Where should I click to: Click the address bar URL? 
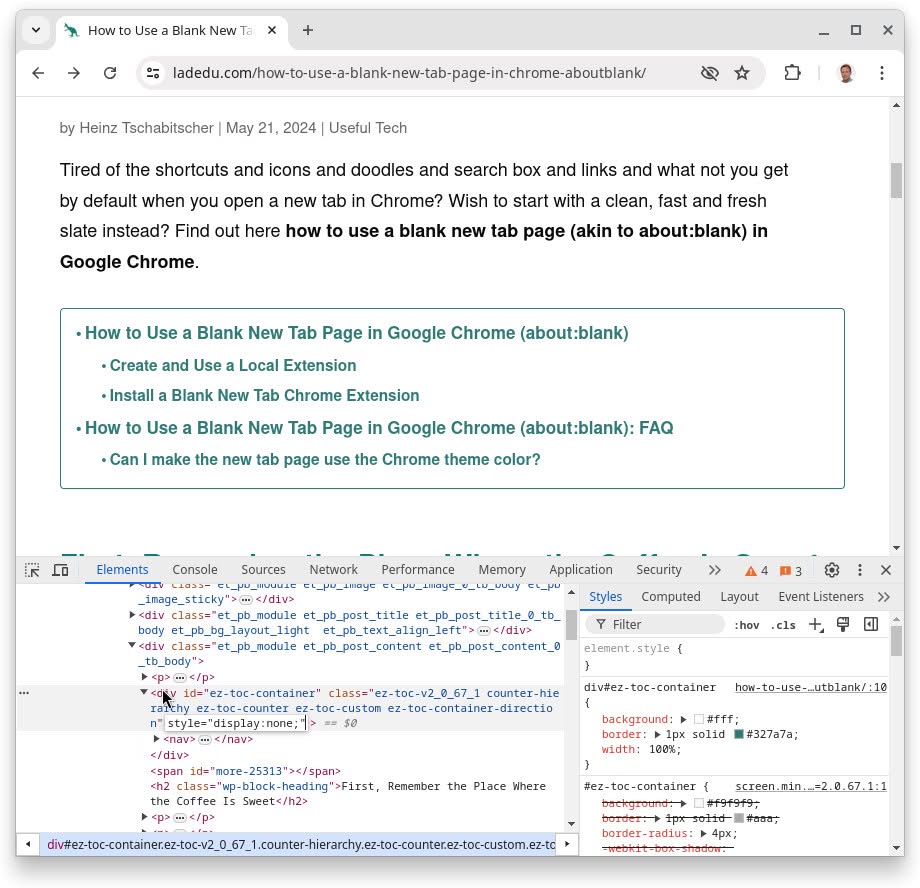click(409, 73)
